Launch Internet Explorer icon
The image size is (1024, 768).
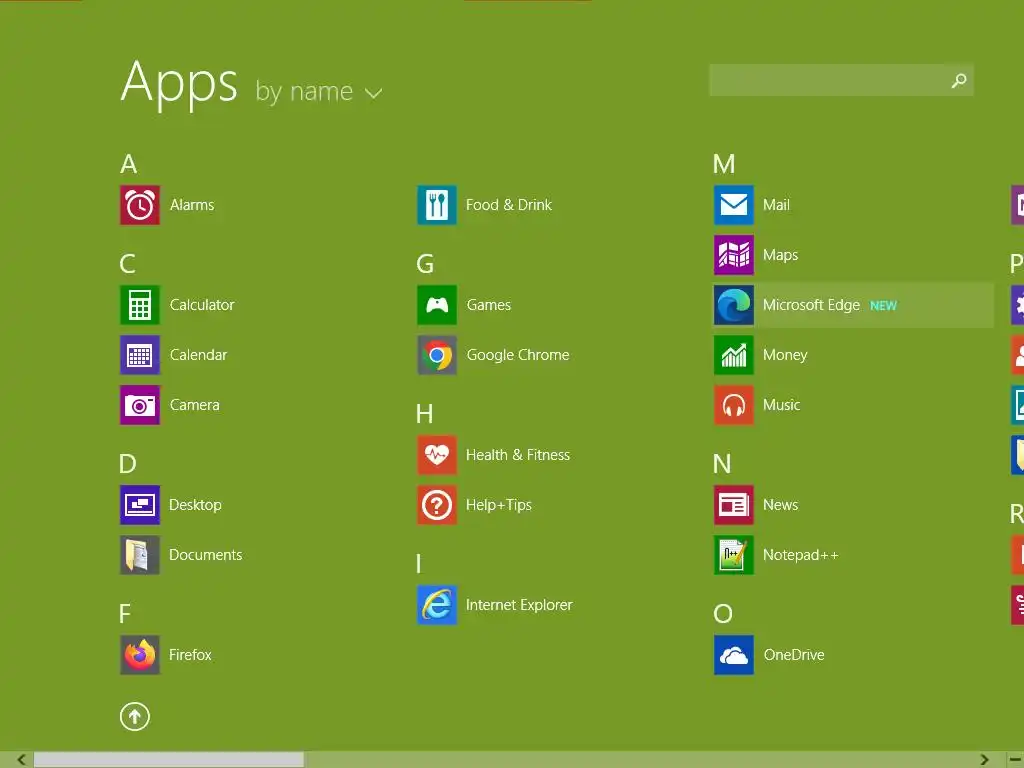[437, 605]
